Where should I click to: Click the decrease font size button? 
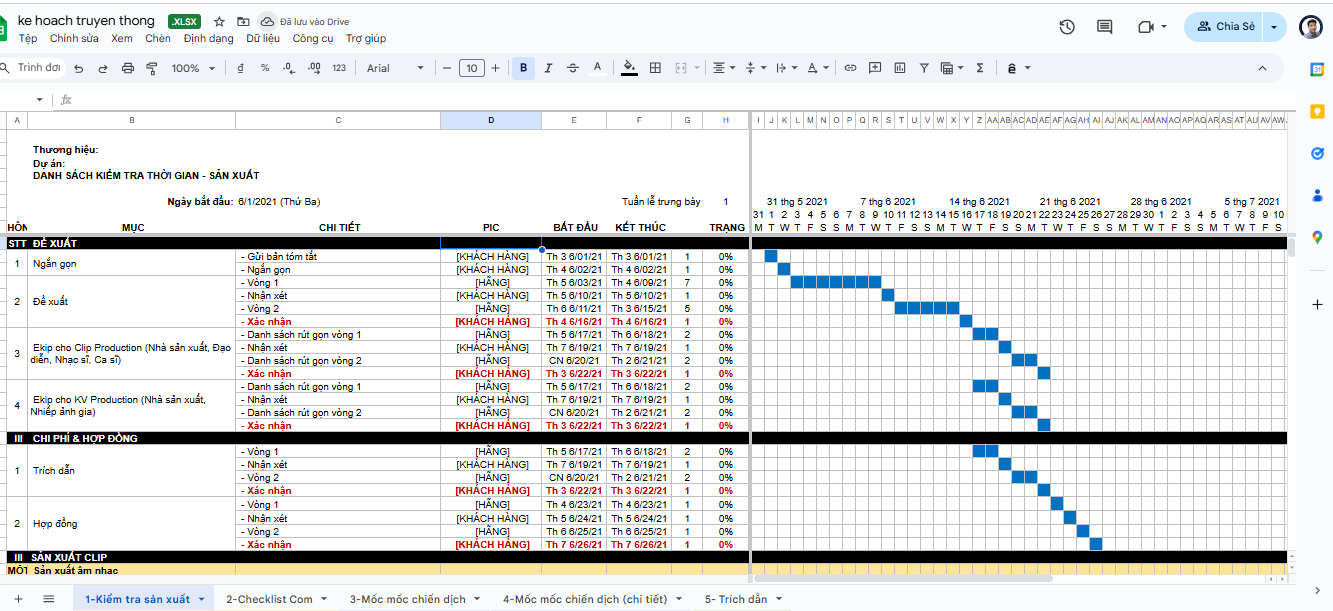(x=447, y=68)
